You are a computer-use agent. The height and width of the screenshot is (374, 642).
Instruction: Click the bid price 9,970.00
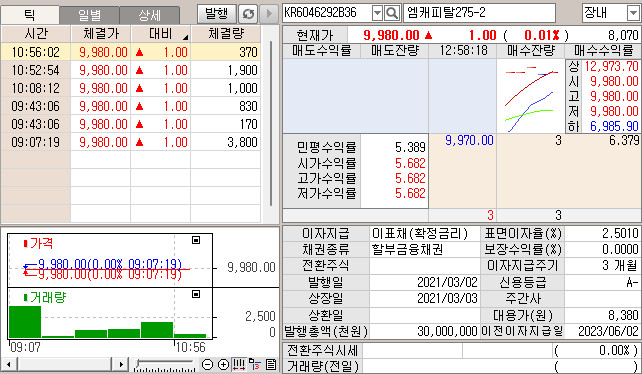[x=469, y=141]
